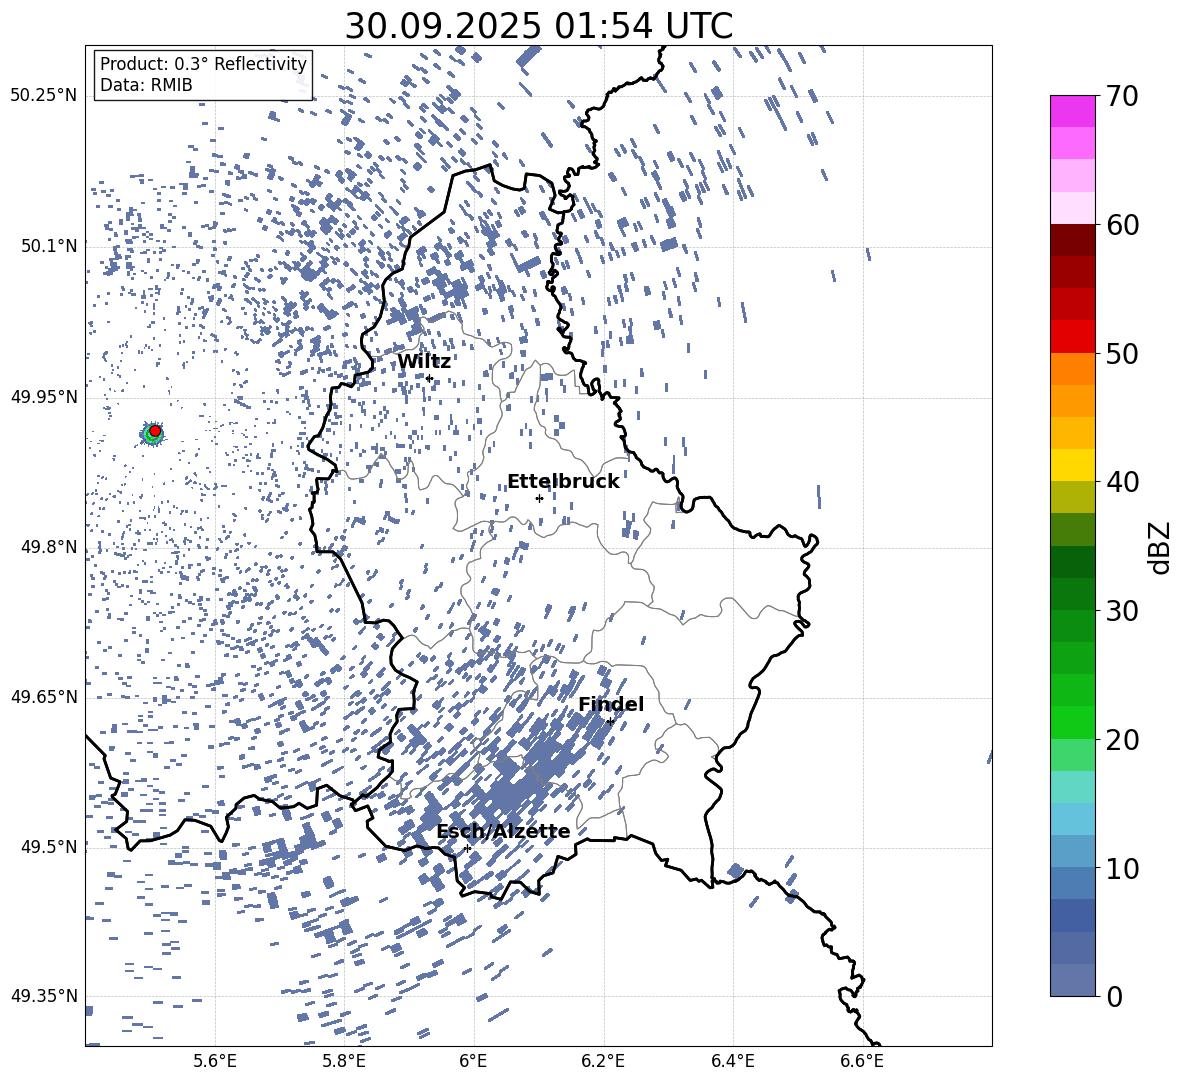Viewport: 1184px width, 1081px height.
Task: Select the Wiltz city label
Action: (424, 362)
